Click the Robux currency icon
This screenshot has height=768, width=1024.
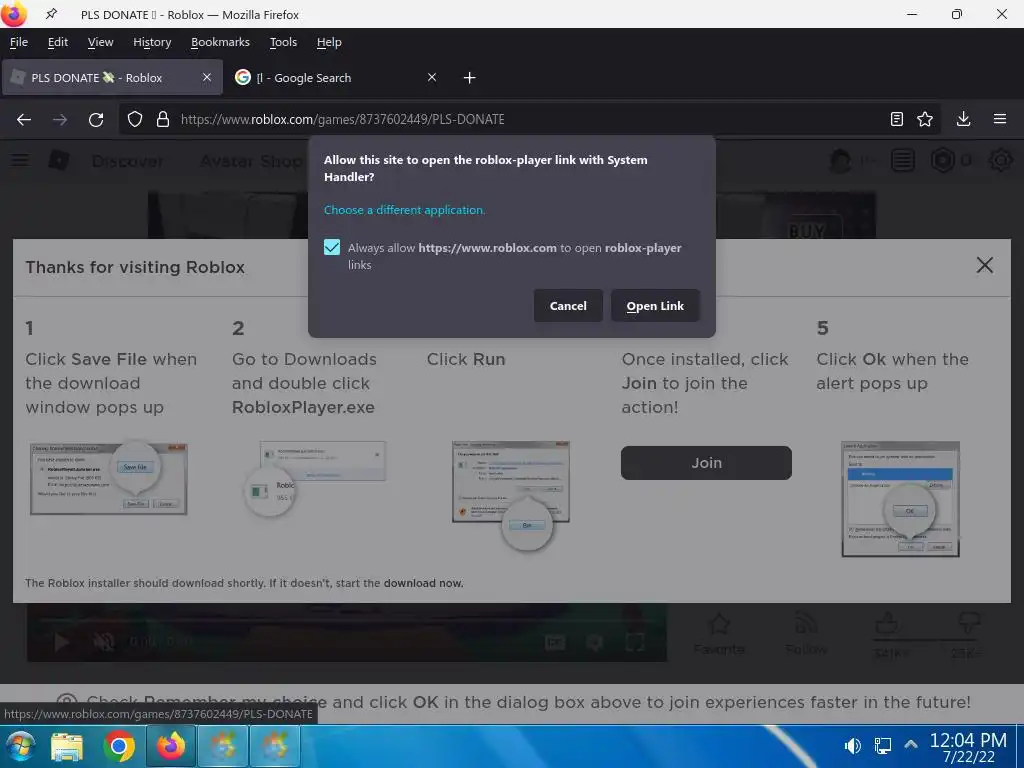(x=942, y=161)
